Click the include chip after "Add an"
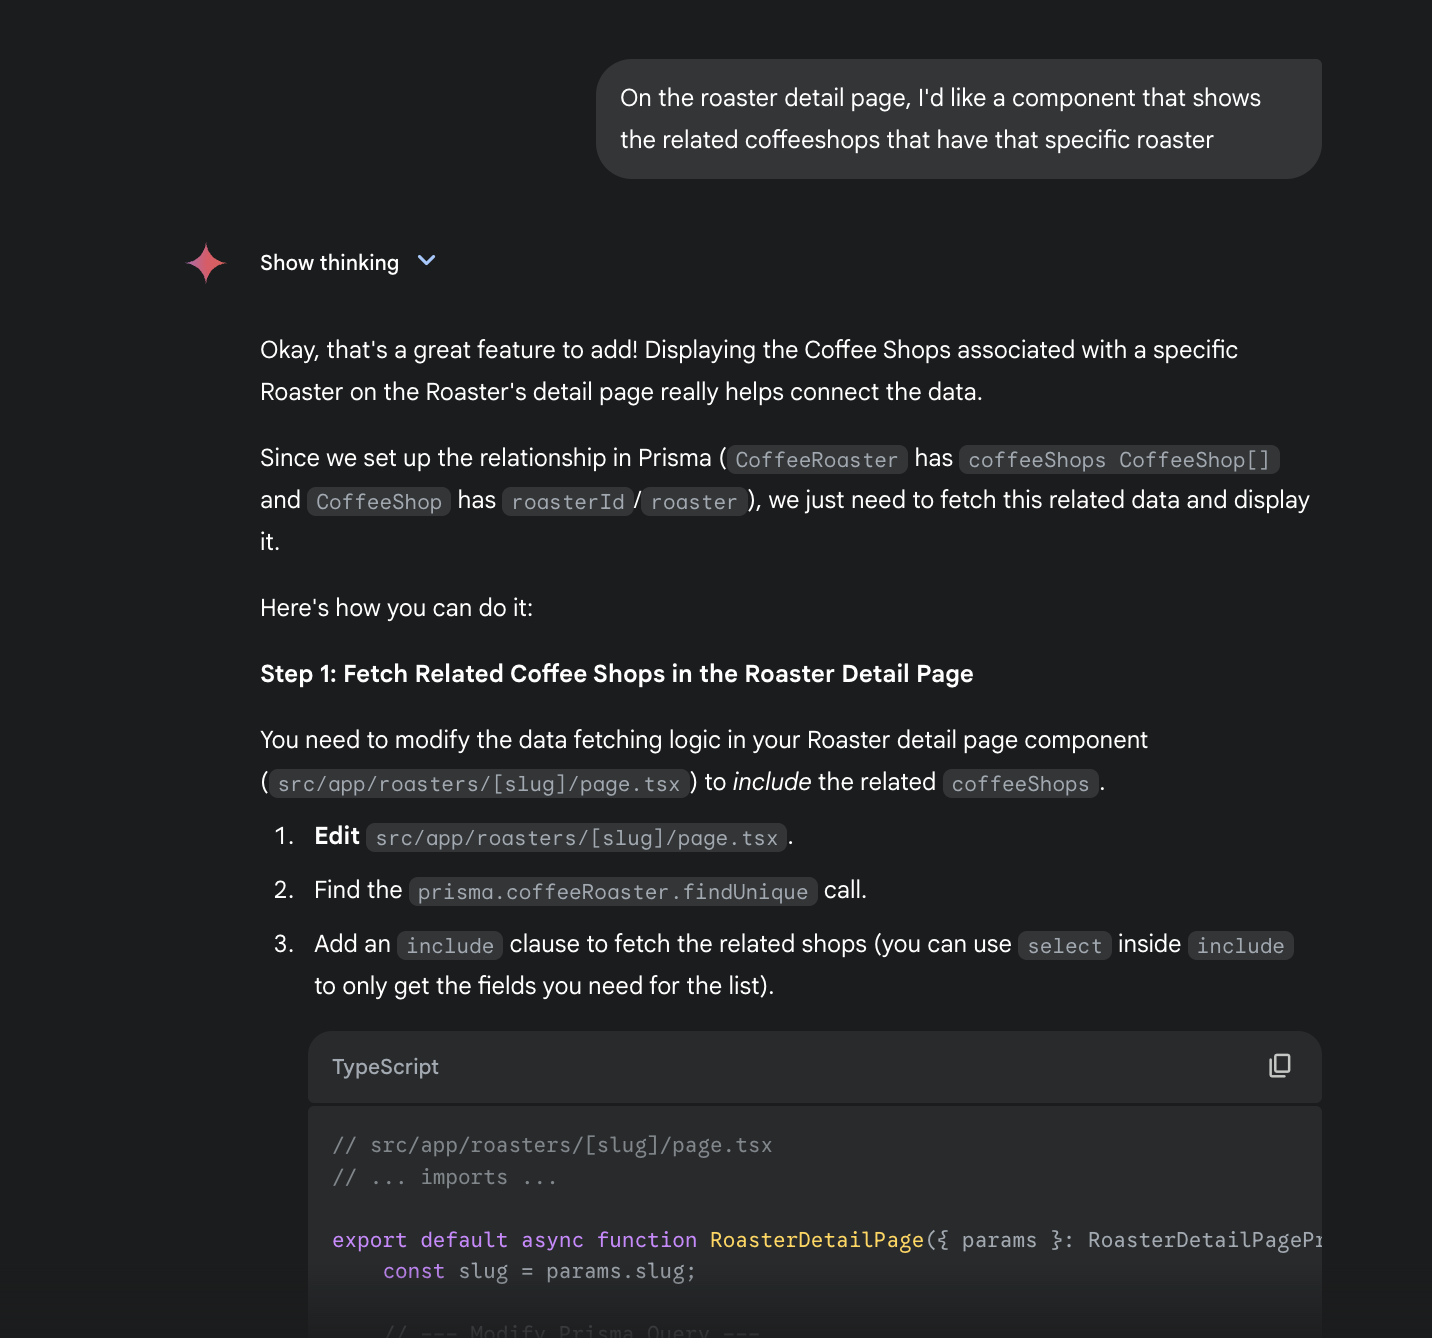The image size is (1432, 1338). [x=450, y=946]
